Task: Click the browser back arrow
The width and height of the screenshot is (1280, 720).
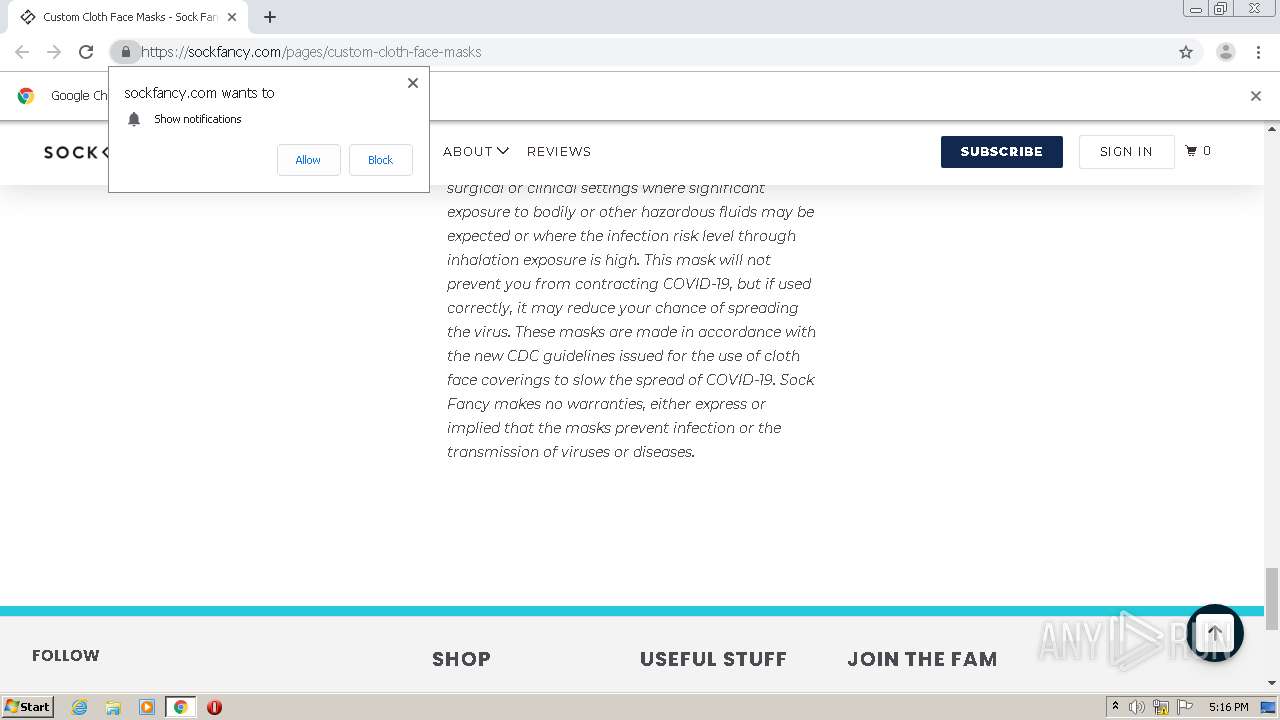Action: pos(22,52)
